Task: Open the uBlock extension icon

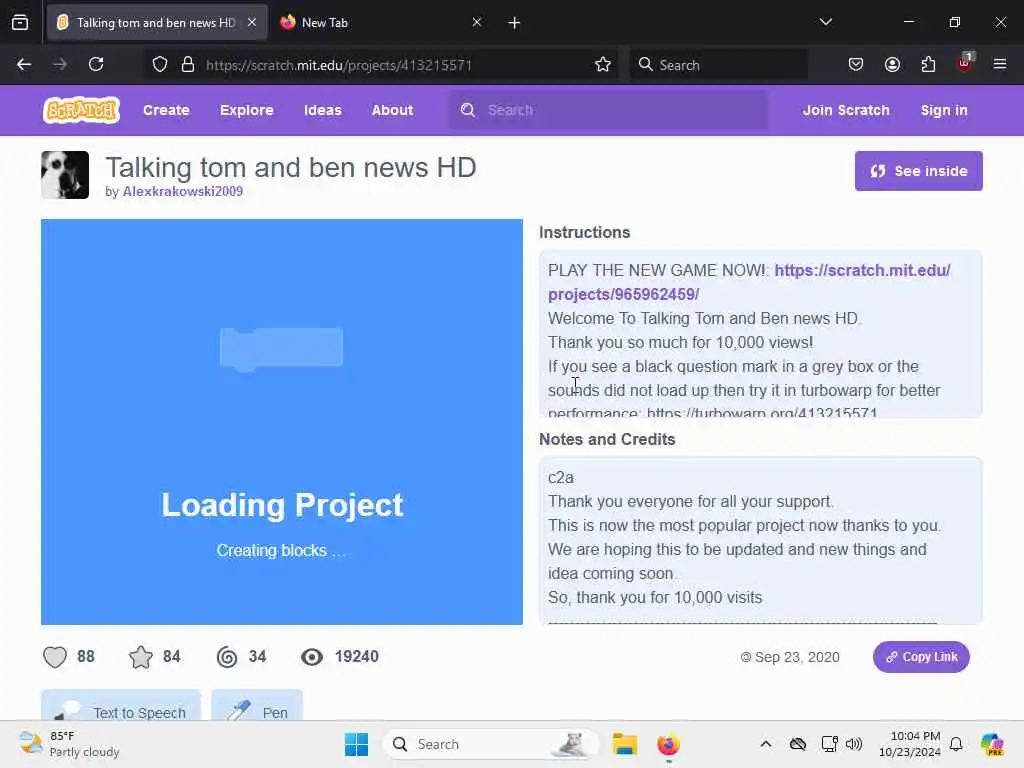Action: tap(965, 63)
